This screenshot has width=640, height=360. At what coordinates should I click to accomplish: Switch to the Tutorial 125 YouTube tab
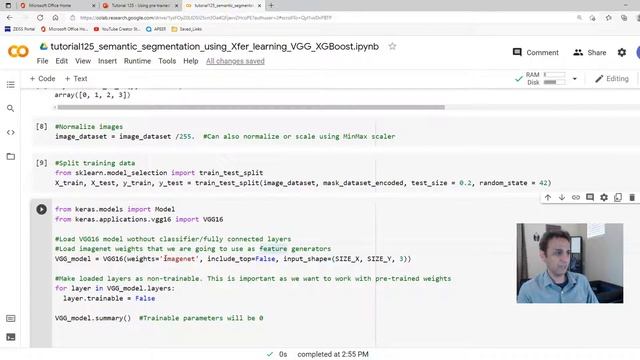pos(140,6)
